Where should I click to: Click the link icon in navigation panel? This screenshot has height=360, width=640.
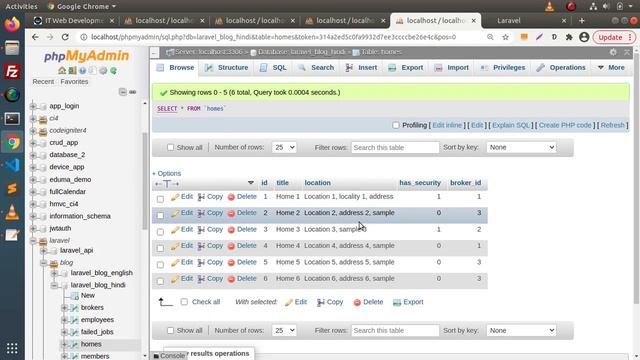tap(133, 92)
